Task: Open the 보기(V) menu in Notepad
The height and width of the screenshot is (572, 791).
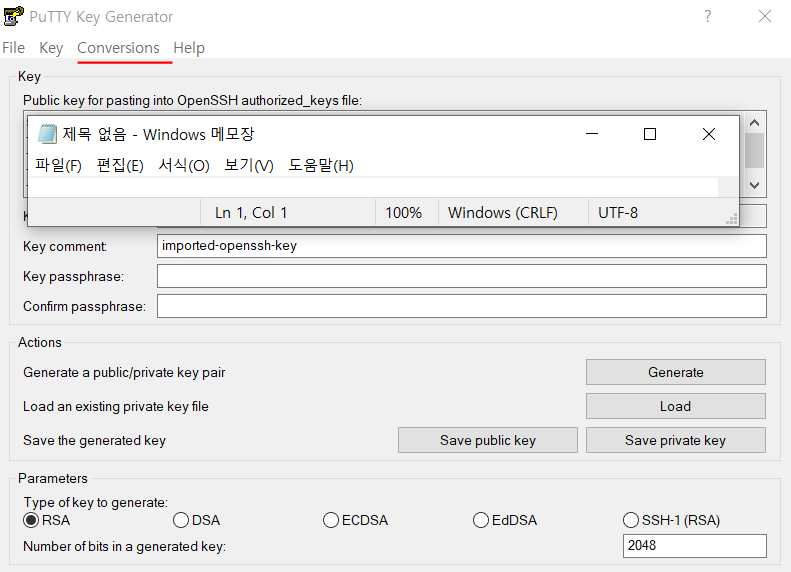Action: tap(249, 165)
